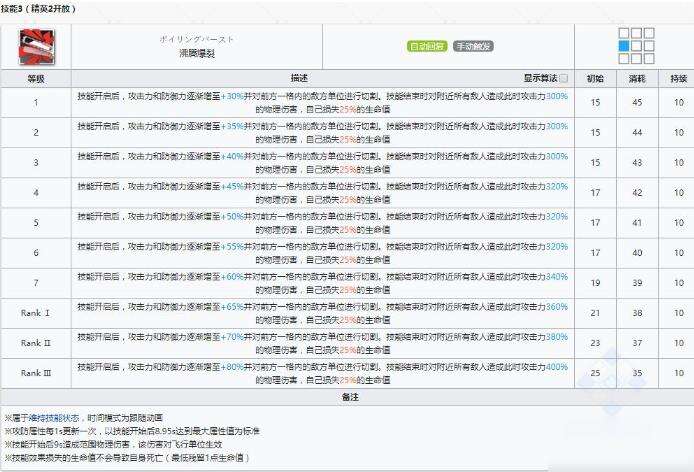This screenshot has width=694, height=472.
Task: Click the 持续 column header
Action: point(679,79)
